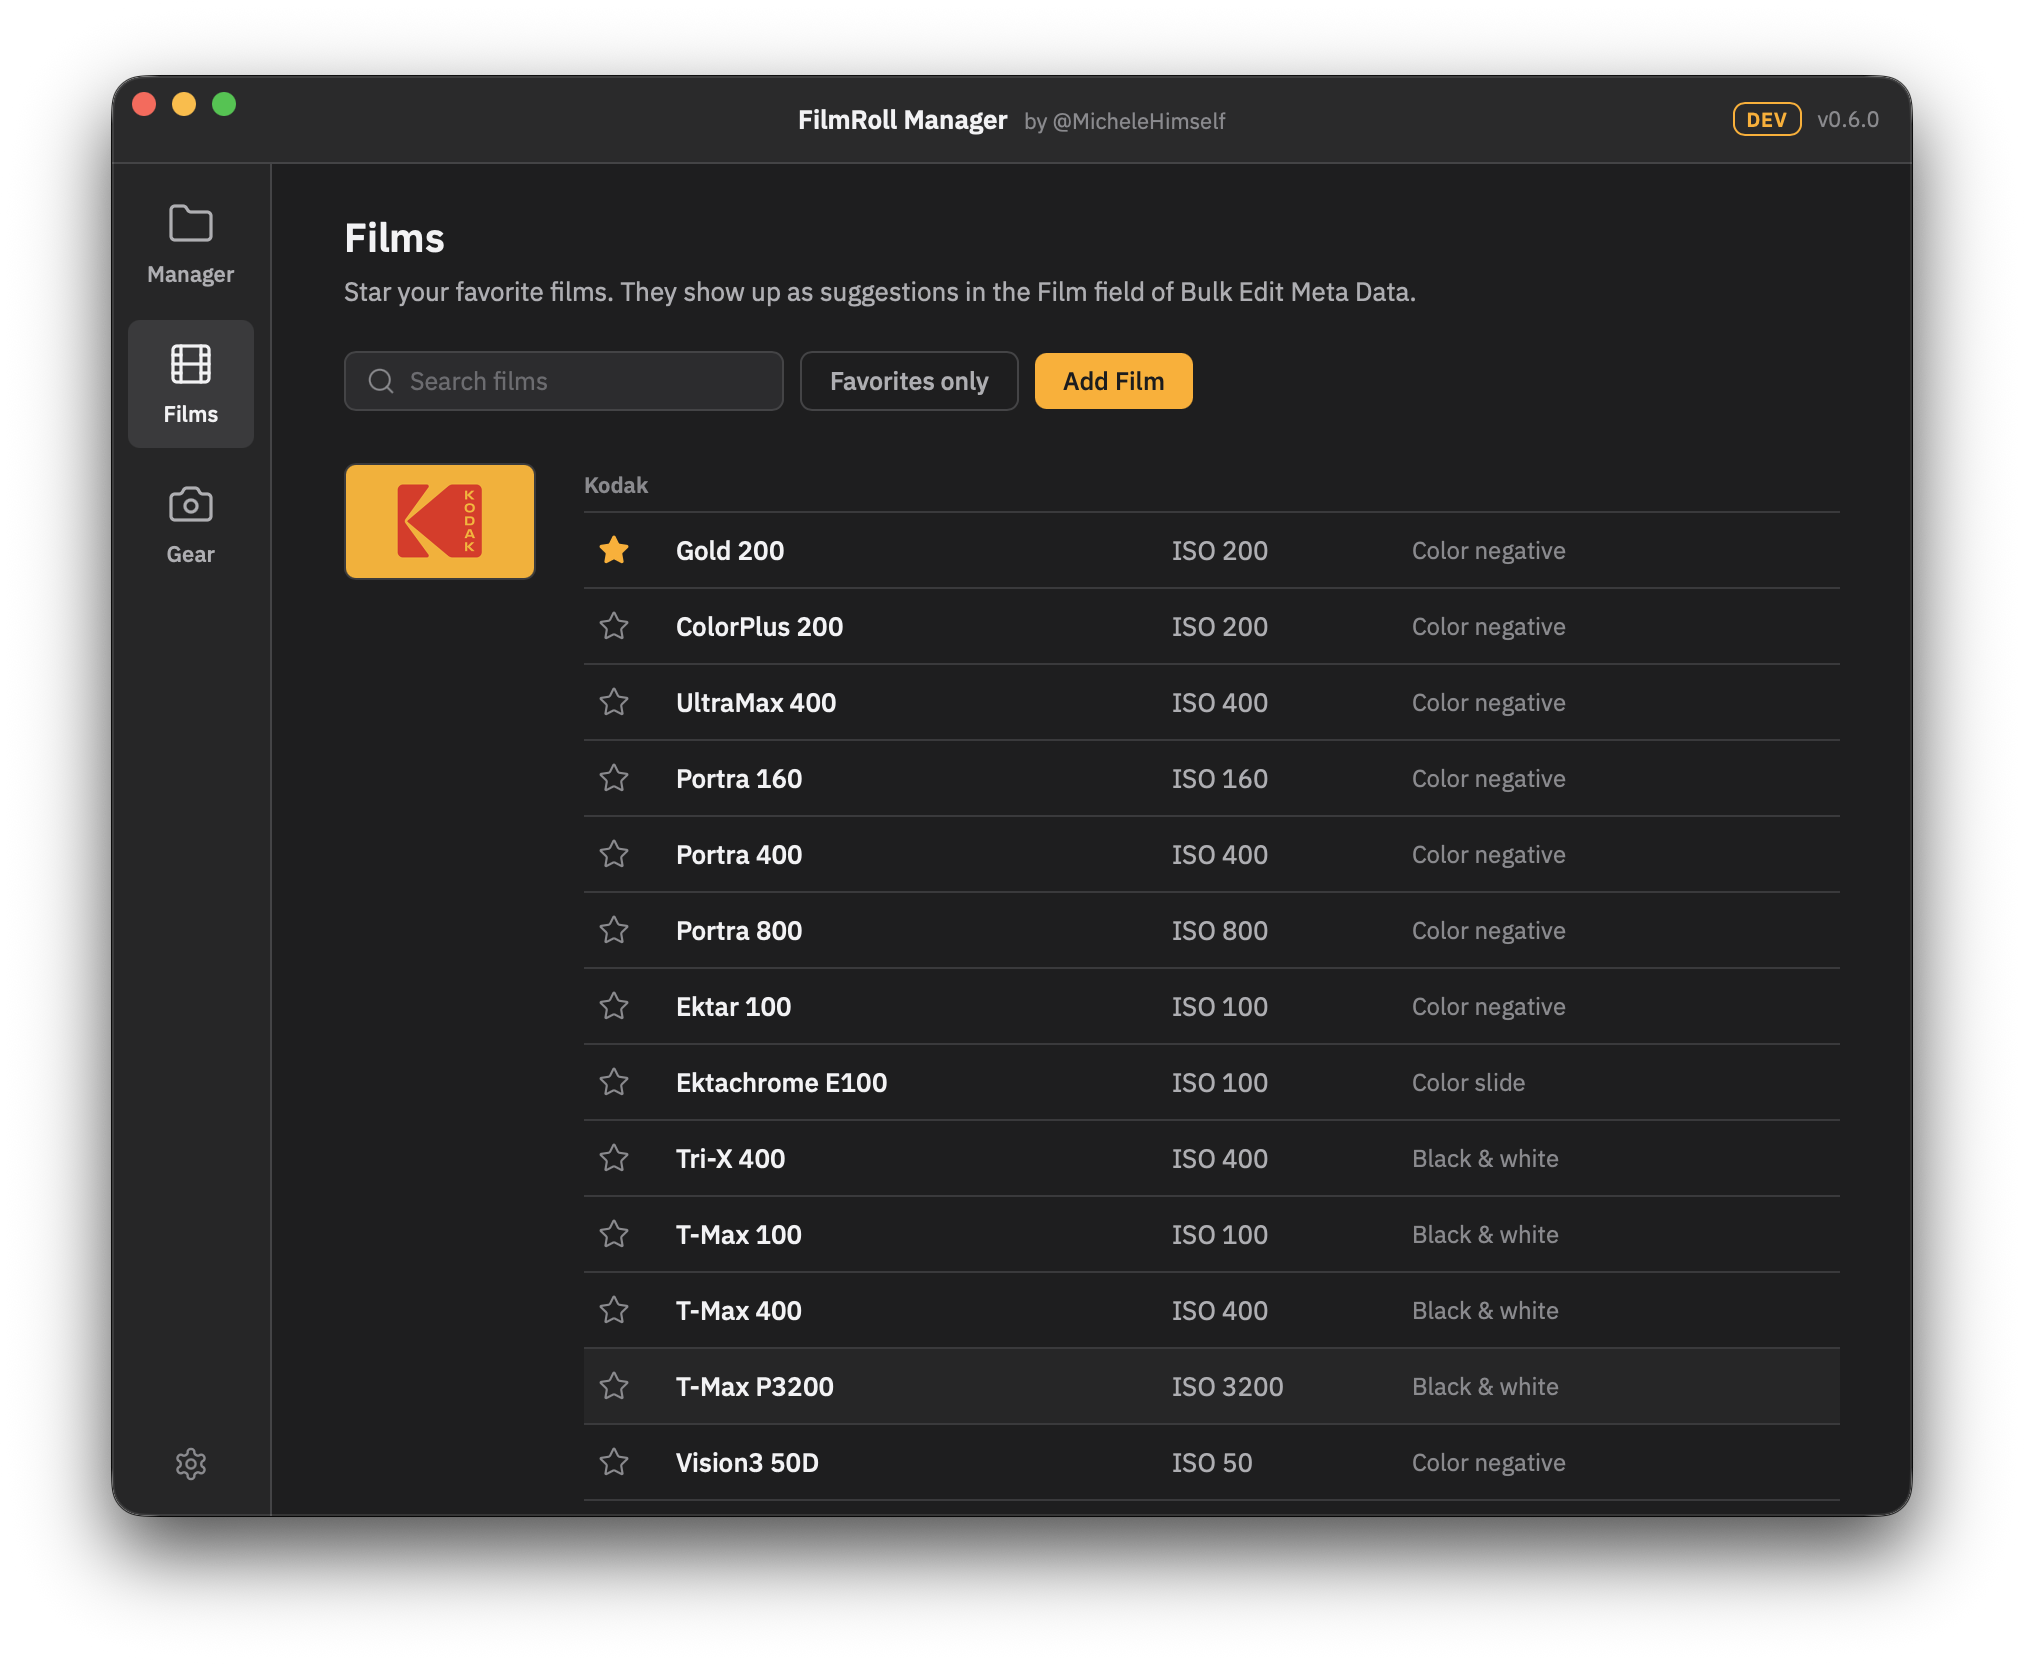
Task: Switch to the Films sidebar tab
Action: point(190,384)
